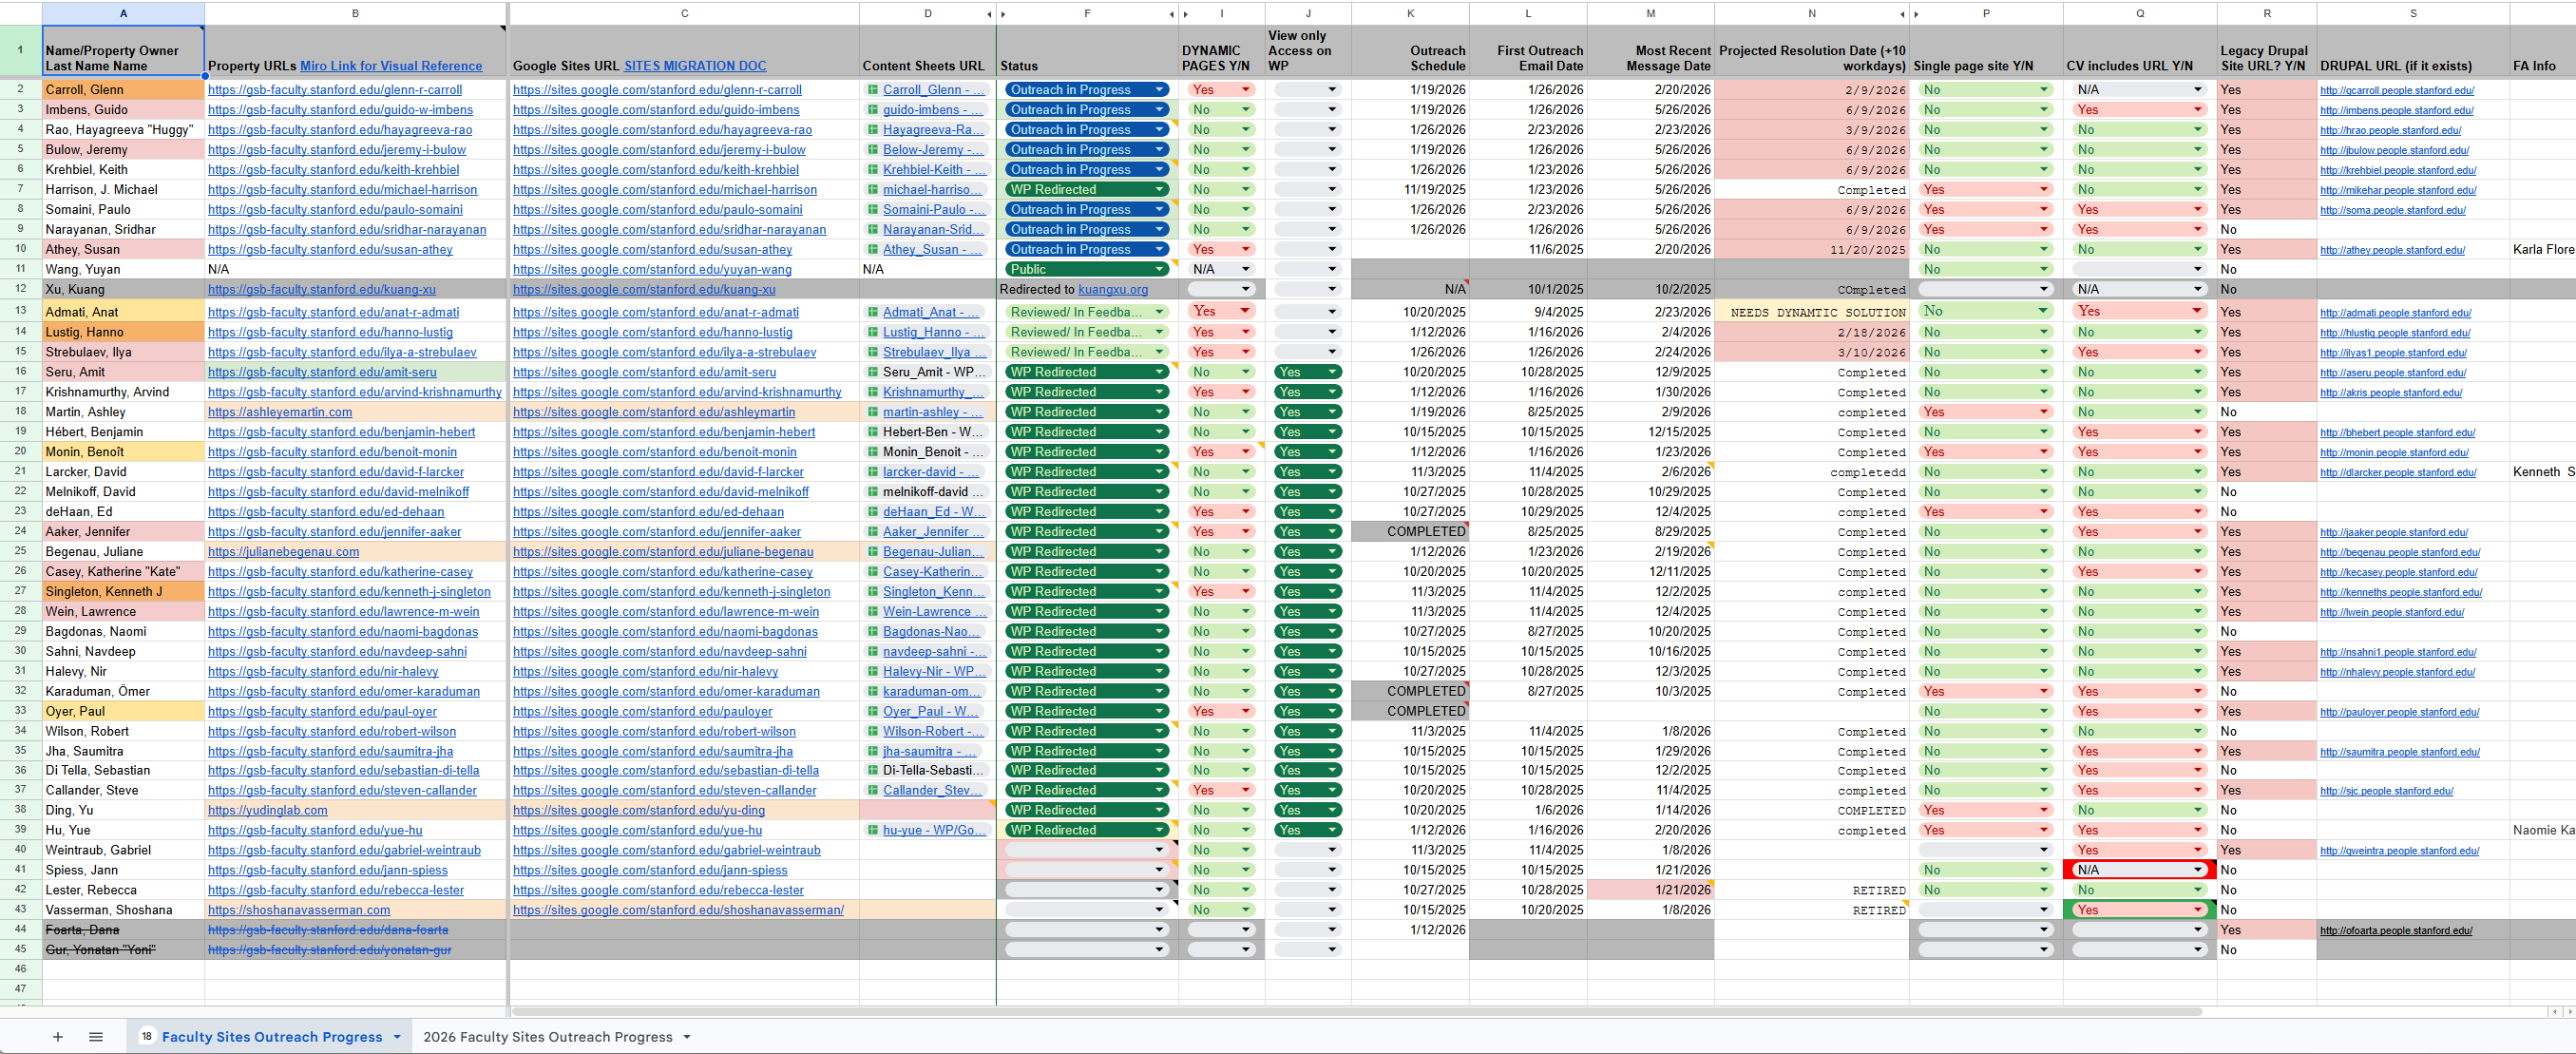
Task: Open the SITES MIGRATION DOC link
Action: (695, 66)
